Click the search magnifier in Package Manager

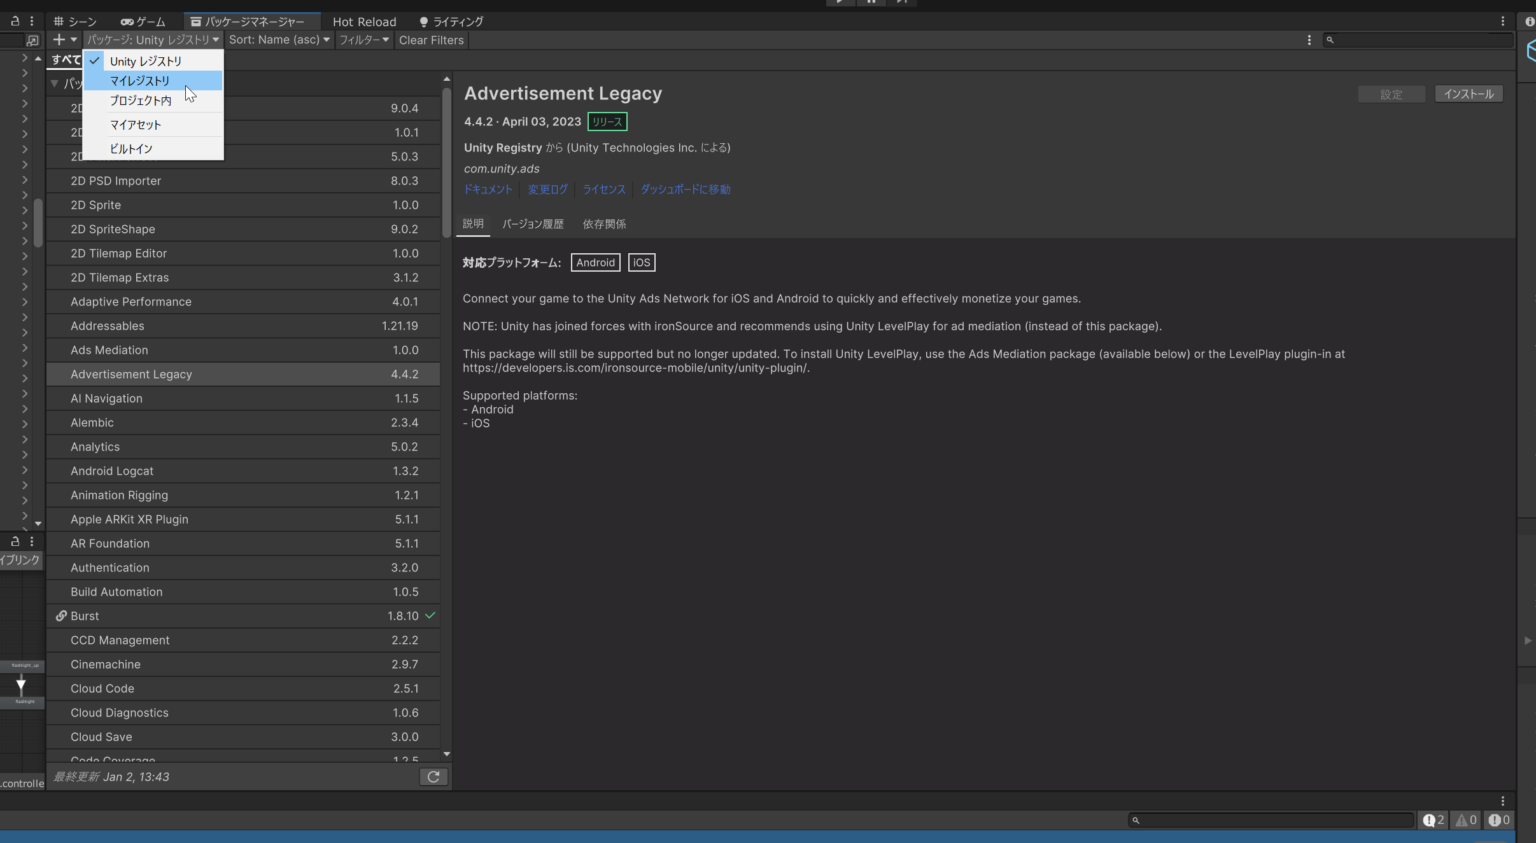tap(1329, 39)
